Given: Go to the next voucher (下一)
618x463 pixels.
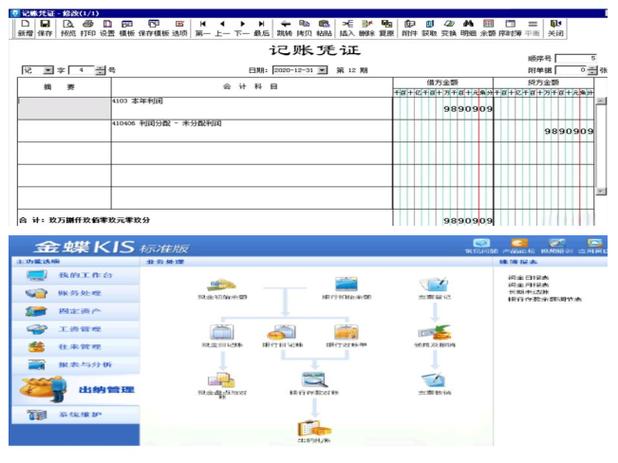Looking at the screenshot, I should tap(242, 28).
